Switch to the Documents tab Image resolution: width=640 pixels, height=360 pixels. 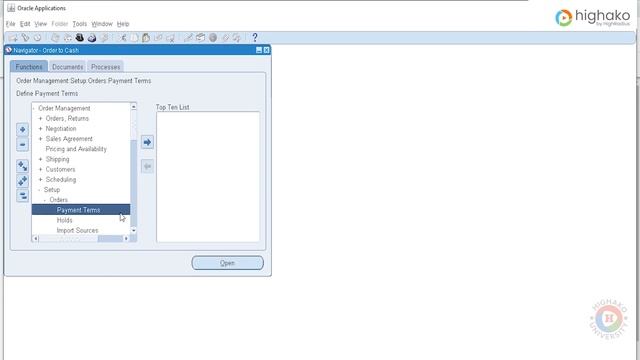67,67
